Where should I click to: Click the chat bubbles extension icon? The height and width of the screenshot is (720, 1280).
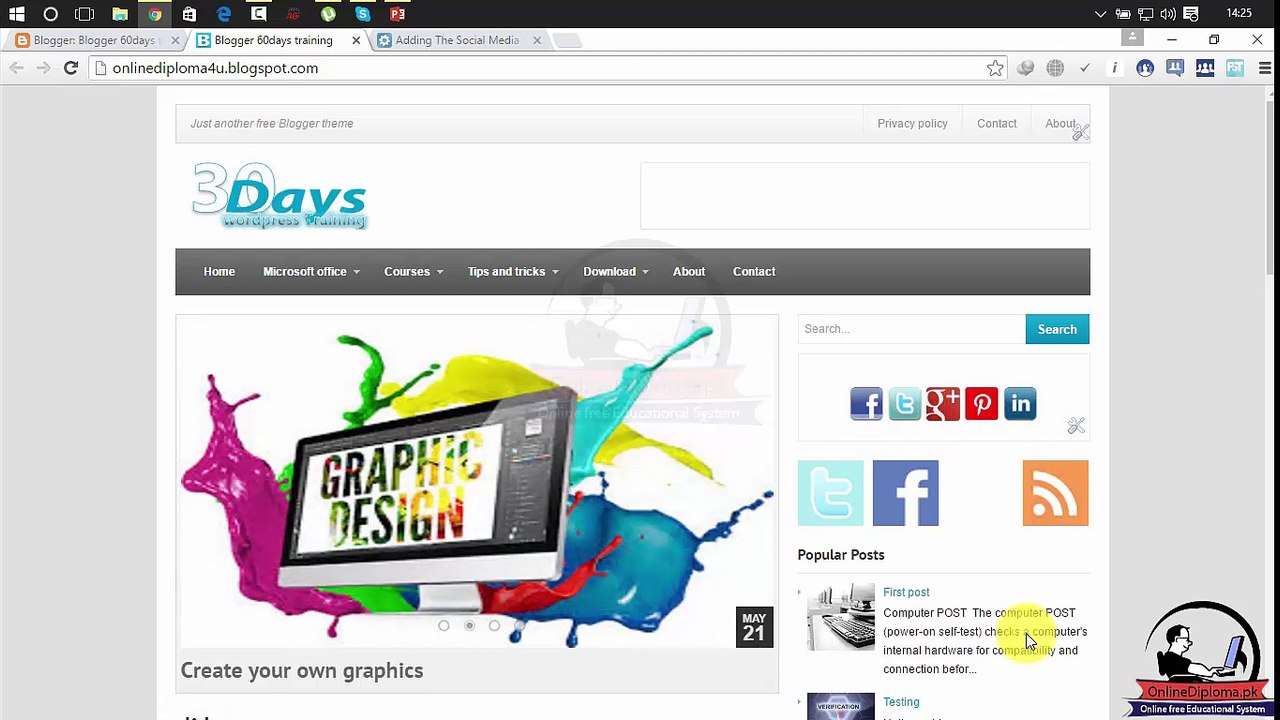click(1175, 68)
